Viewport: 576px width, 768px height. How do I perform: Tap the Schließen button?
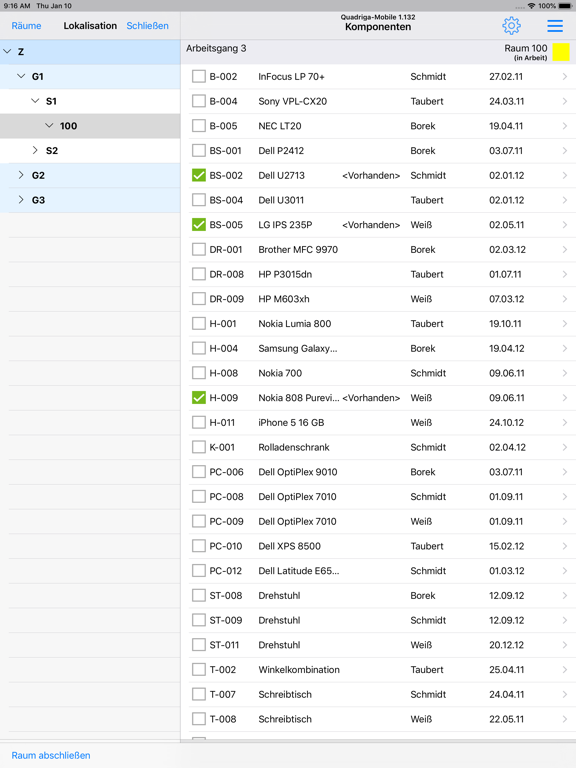147,26
